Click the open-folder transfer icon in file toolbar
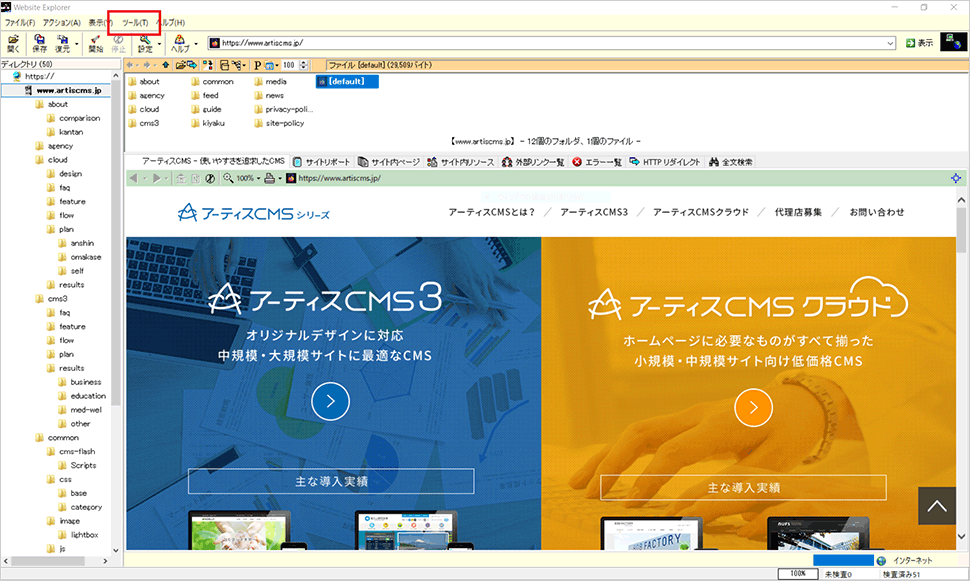The width and height of the screenshot is (970, 581). coord(186,65)
